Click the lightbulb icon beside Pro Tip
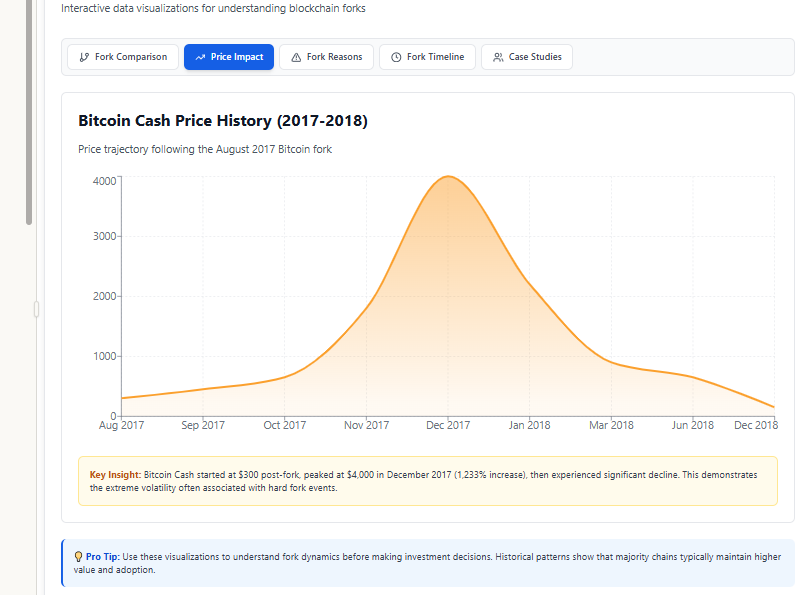Viewport: 805px width, 595px height. point(78,555)
